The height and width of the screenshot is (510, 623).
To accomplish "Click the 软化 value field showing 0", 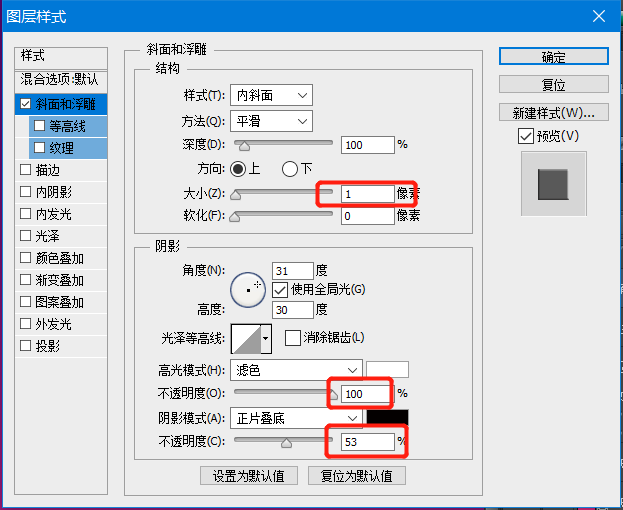I will coord(368,216).
